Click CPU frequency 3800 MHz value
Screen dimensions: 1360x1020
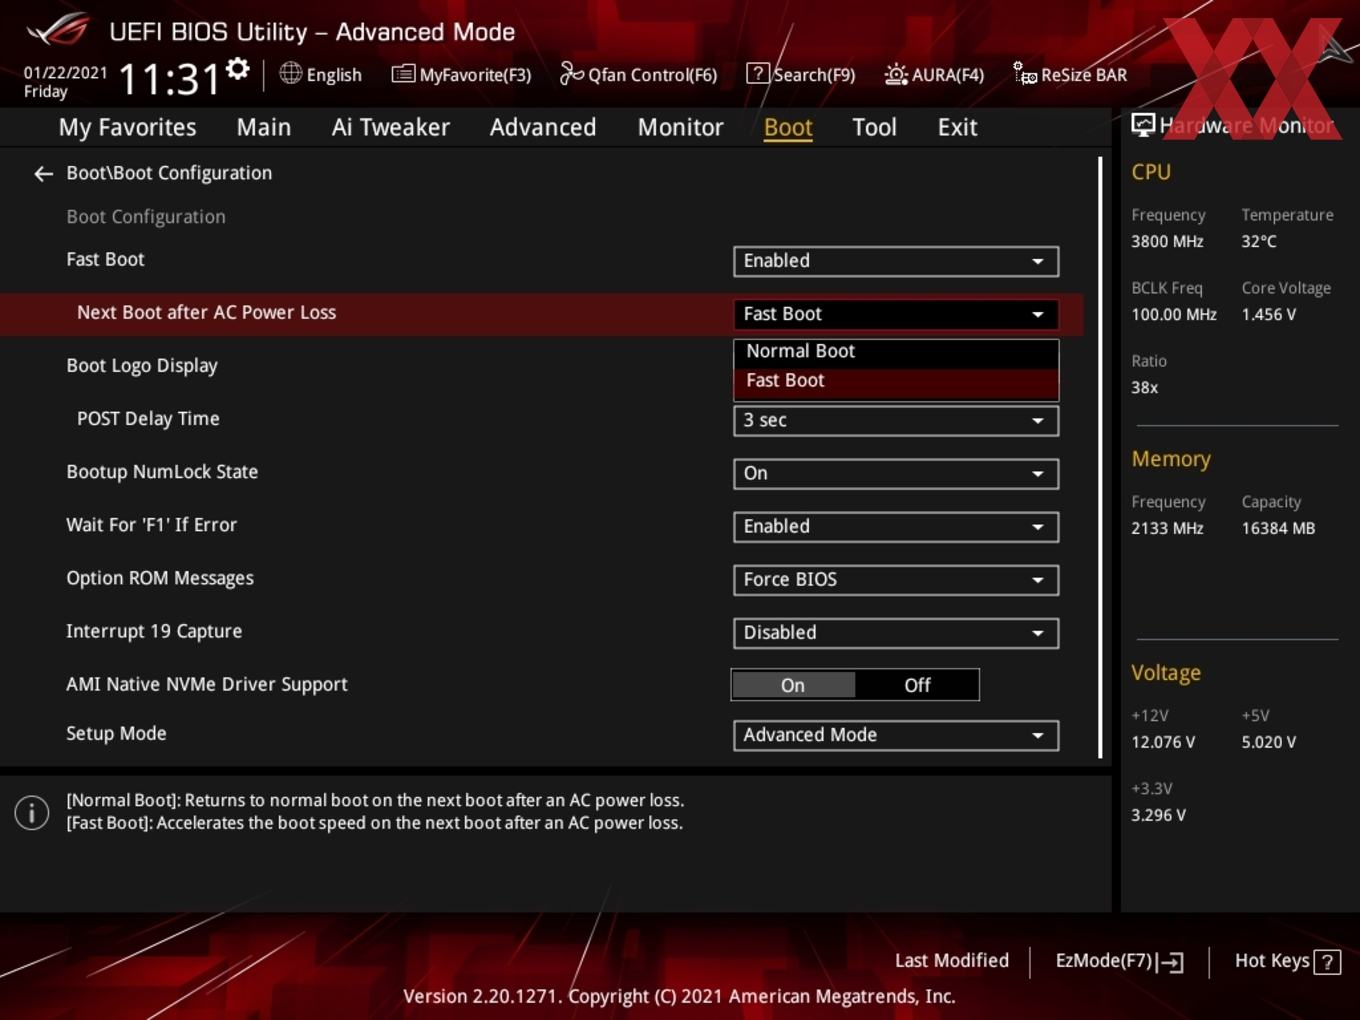tap(1167, 241)
